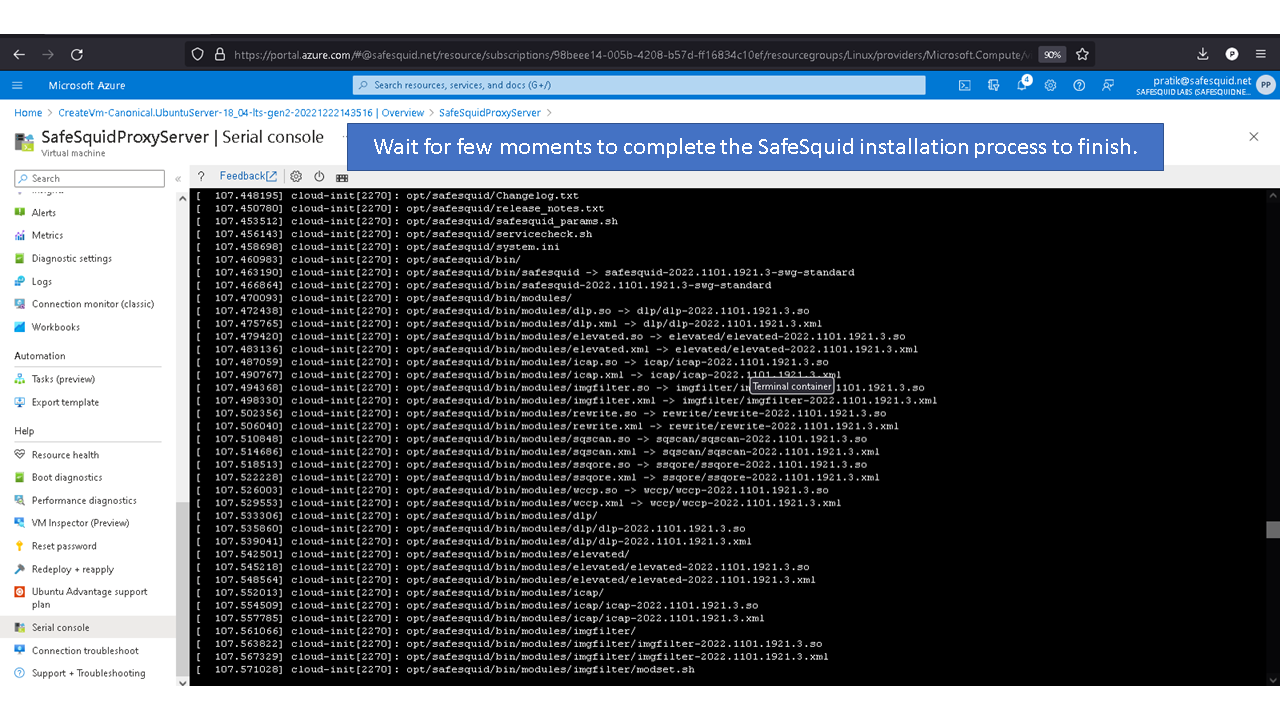
Task: Click the Help section heading
Action: click(x=24, y=431)
